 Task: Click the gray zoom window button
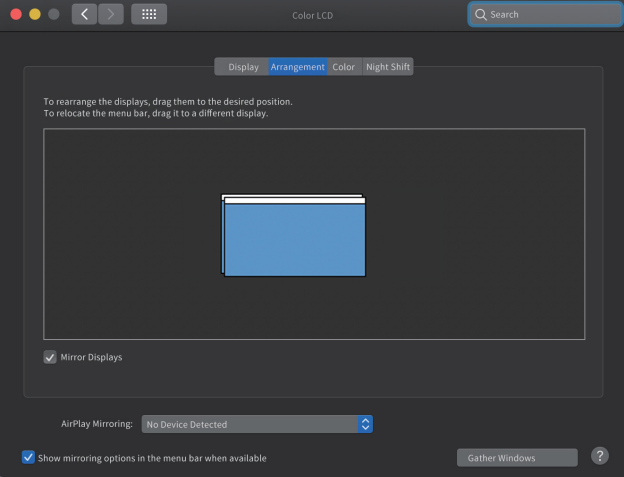coord(54,15)
